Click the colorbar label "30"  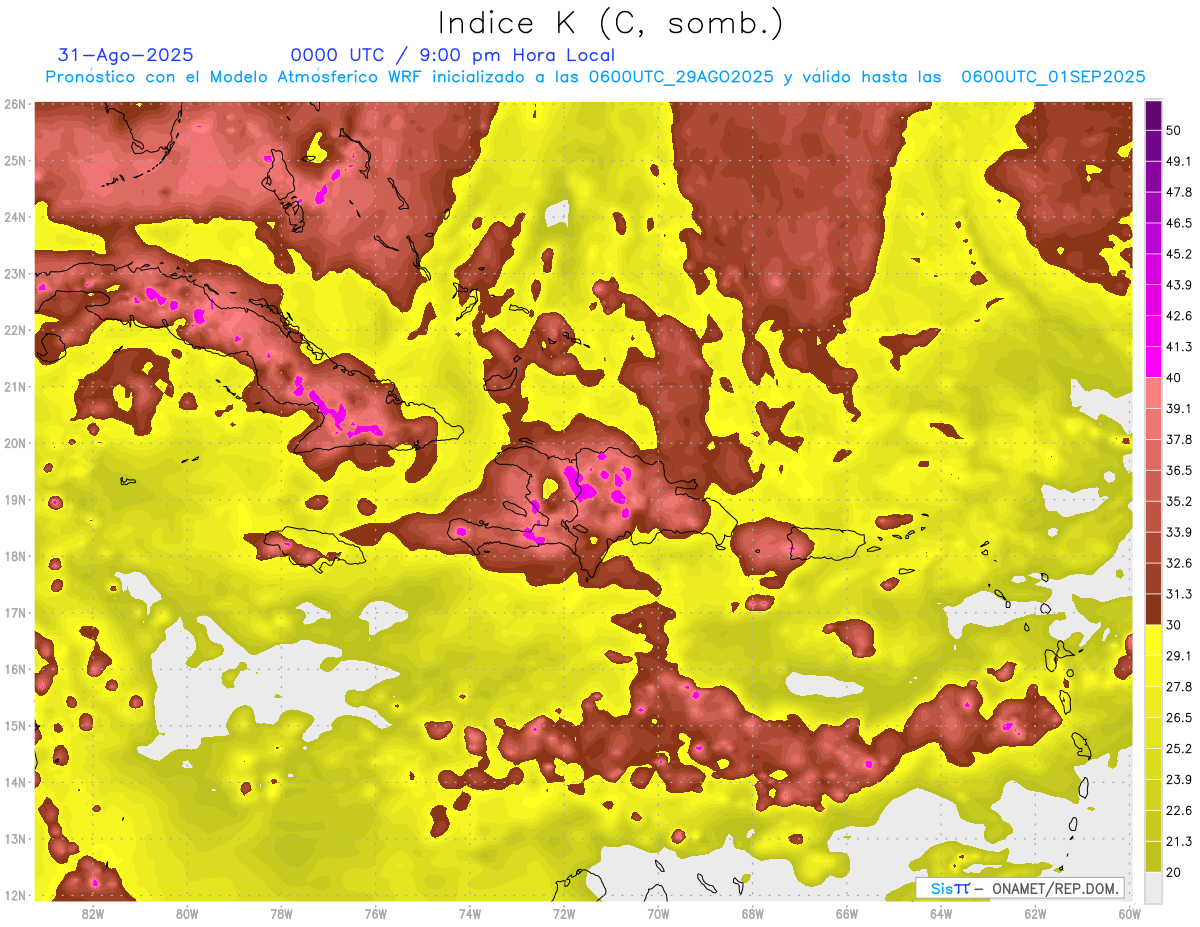1174,625
